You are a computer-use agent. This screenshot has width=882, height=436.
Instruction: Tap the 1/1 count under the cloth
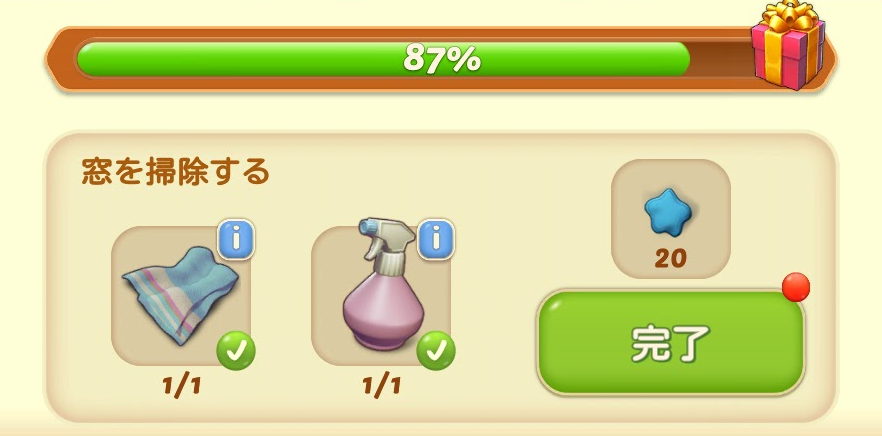(x=182, y=386)
